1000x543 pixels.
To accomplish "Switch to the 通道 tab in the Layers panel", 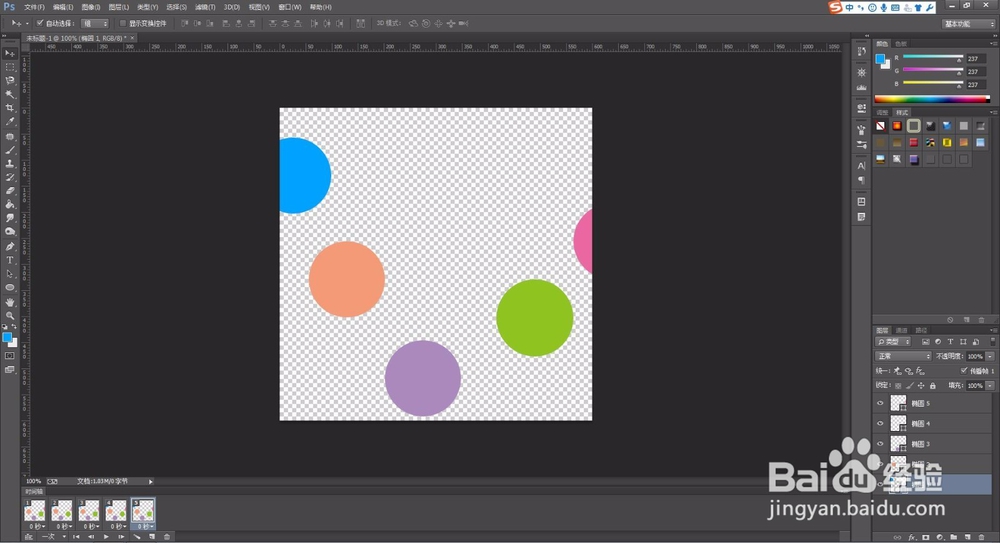I will (x=901, y=331).
